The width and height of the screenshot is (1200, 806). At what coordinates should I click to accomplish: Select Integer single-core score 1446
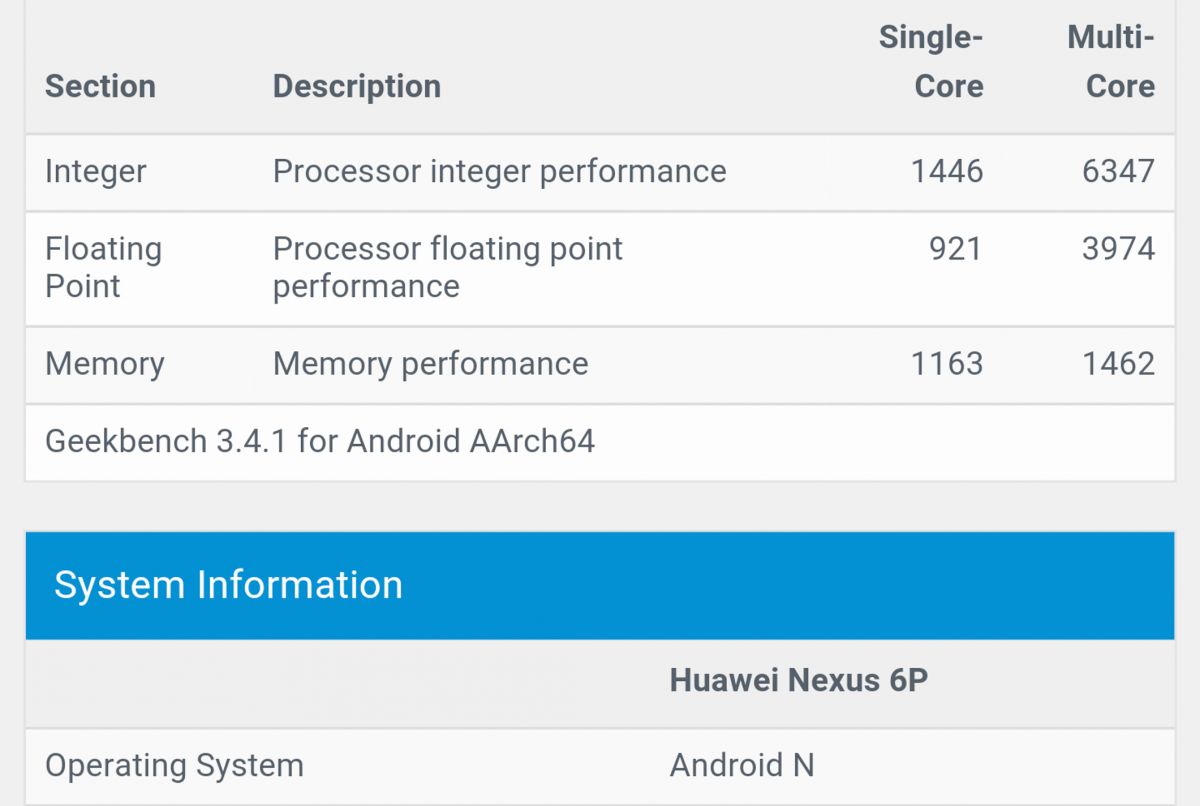[x=947, y=171]
